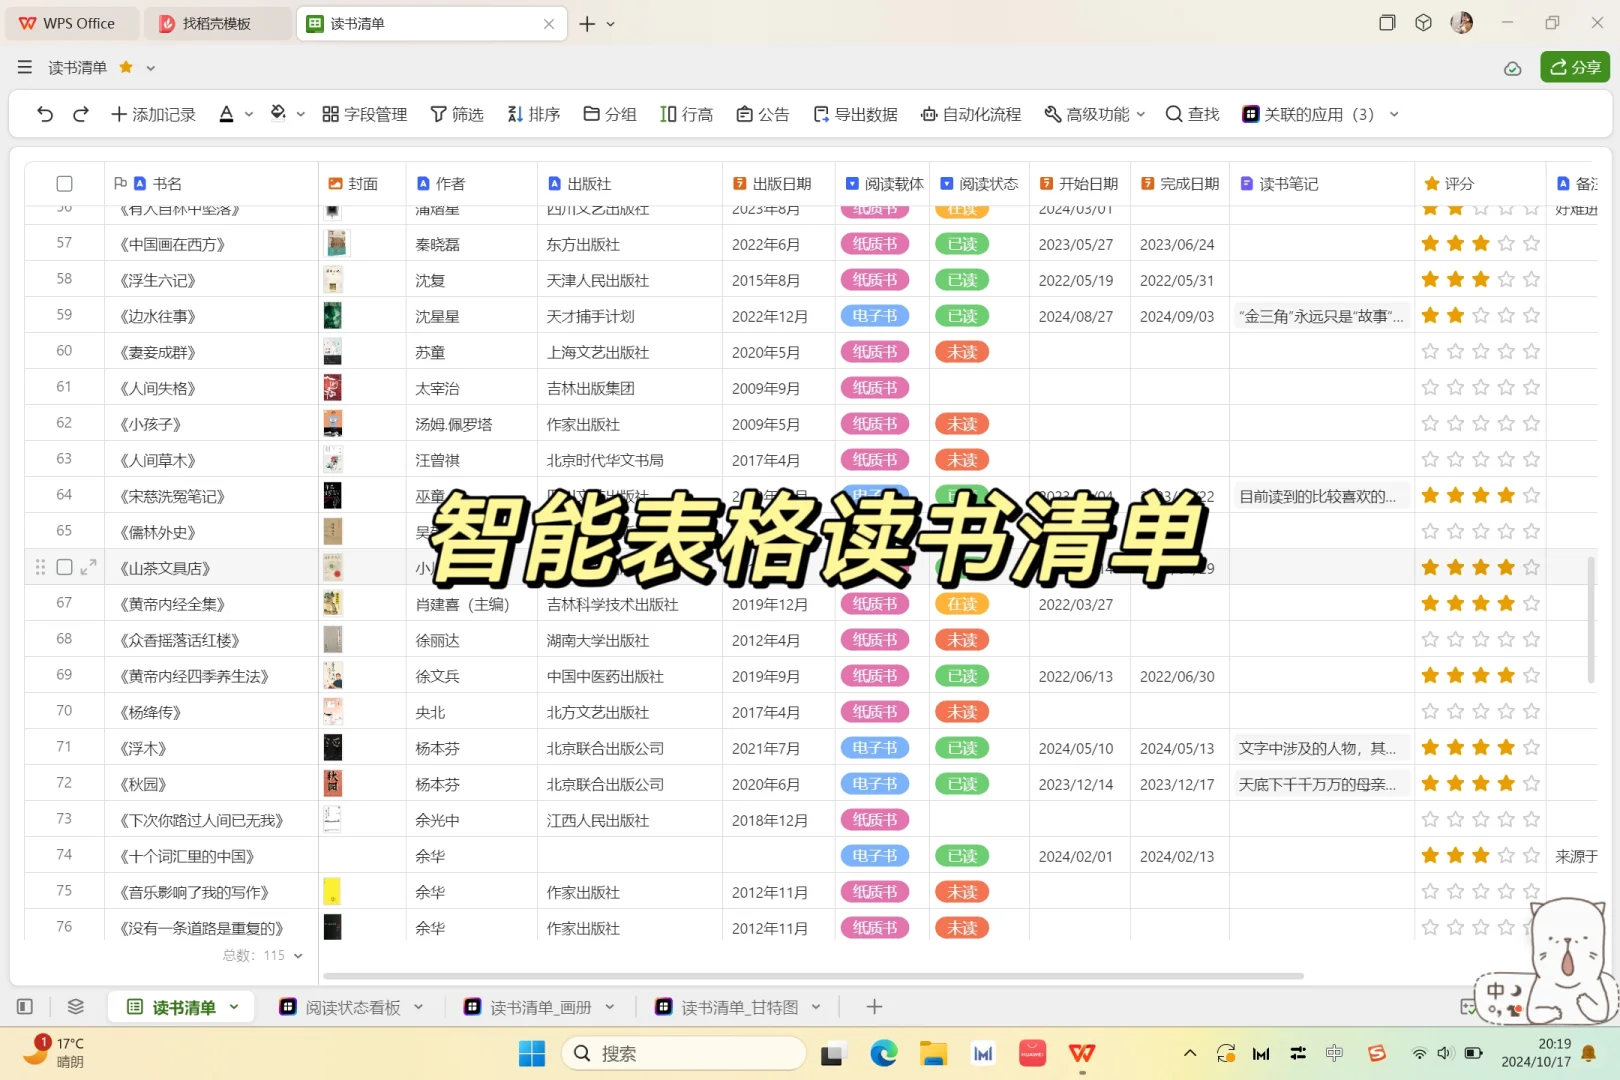Set the fifth star rating for 浮木
This screenshot has height=1080, width=1620.
(1531, 748)
